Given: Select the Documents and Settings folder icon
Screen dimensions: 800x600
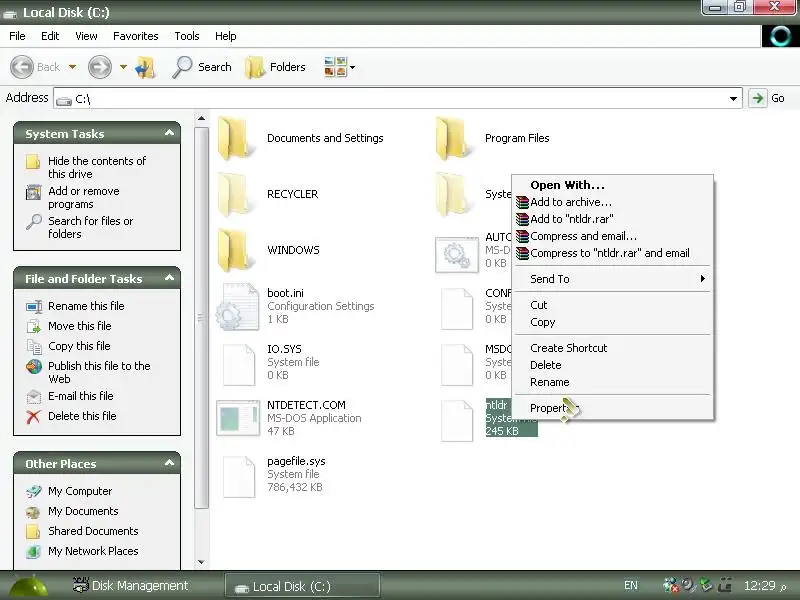Looking at the screenshot, I should coord(236,138).
